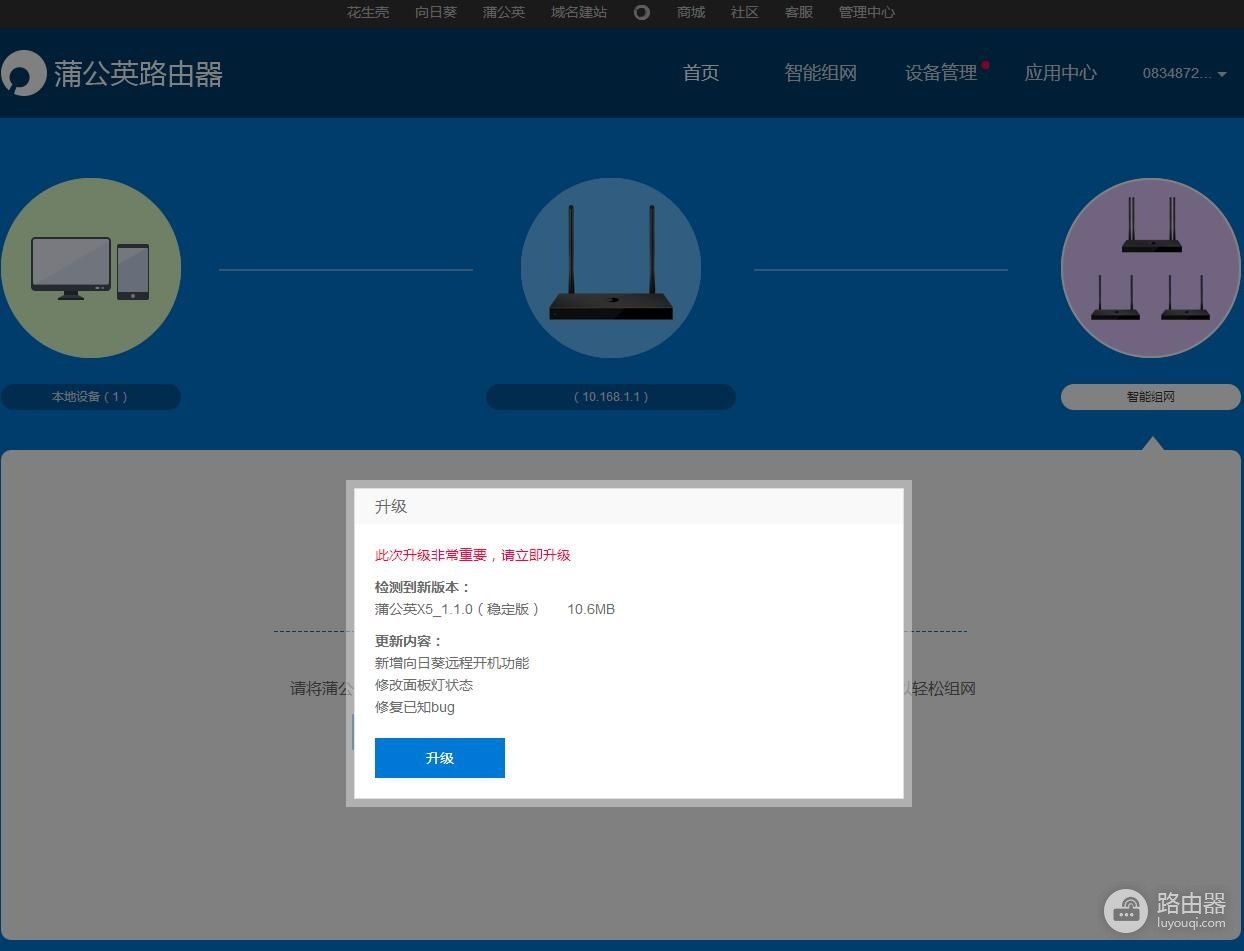The width and height of the screenshot is (1244, 951).
Task: Open the 管理中心 link
Action: click(867, 12)
